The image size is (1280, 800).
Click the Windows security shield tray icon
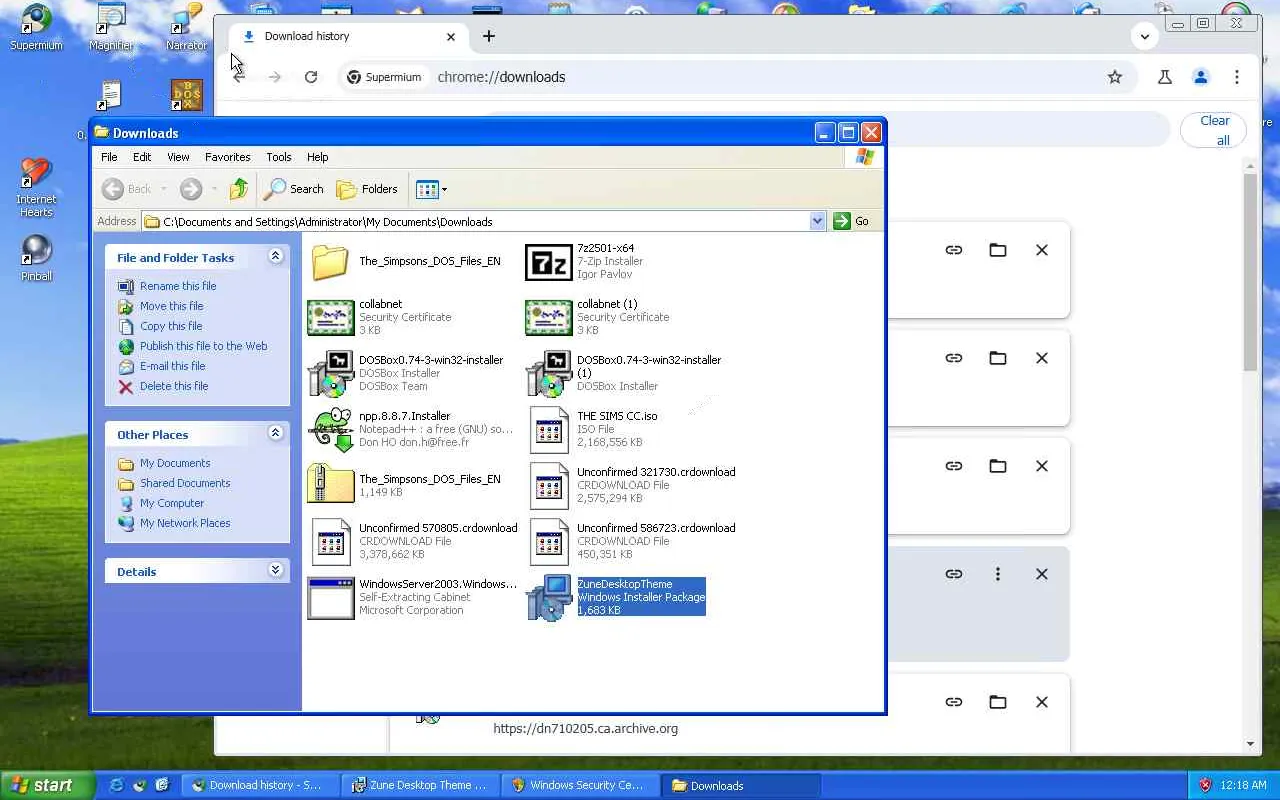point(1205,785)
